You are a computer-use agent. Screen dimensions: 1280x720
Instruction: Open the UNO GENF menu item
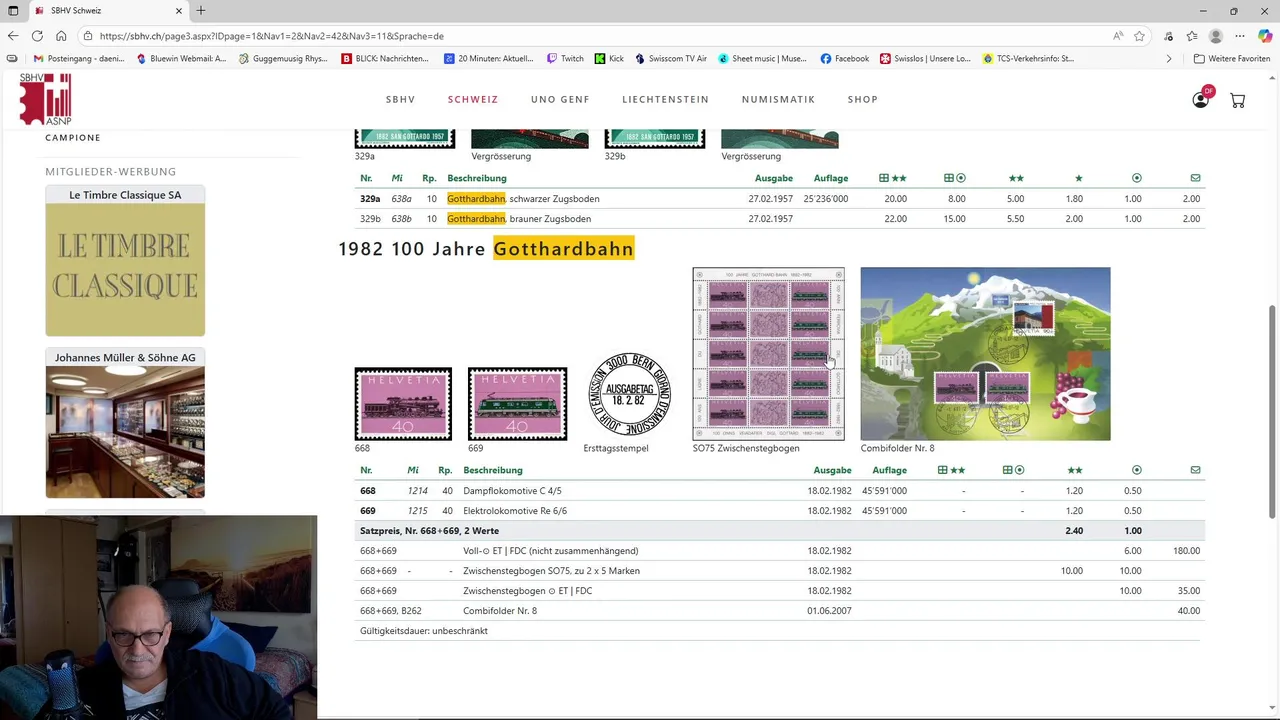[560, 100]
